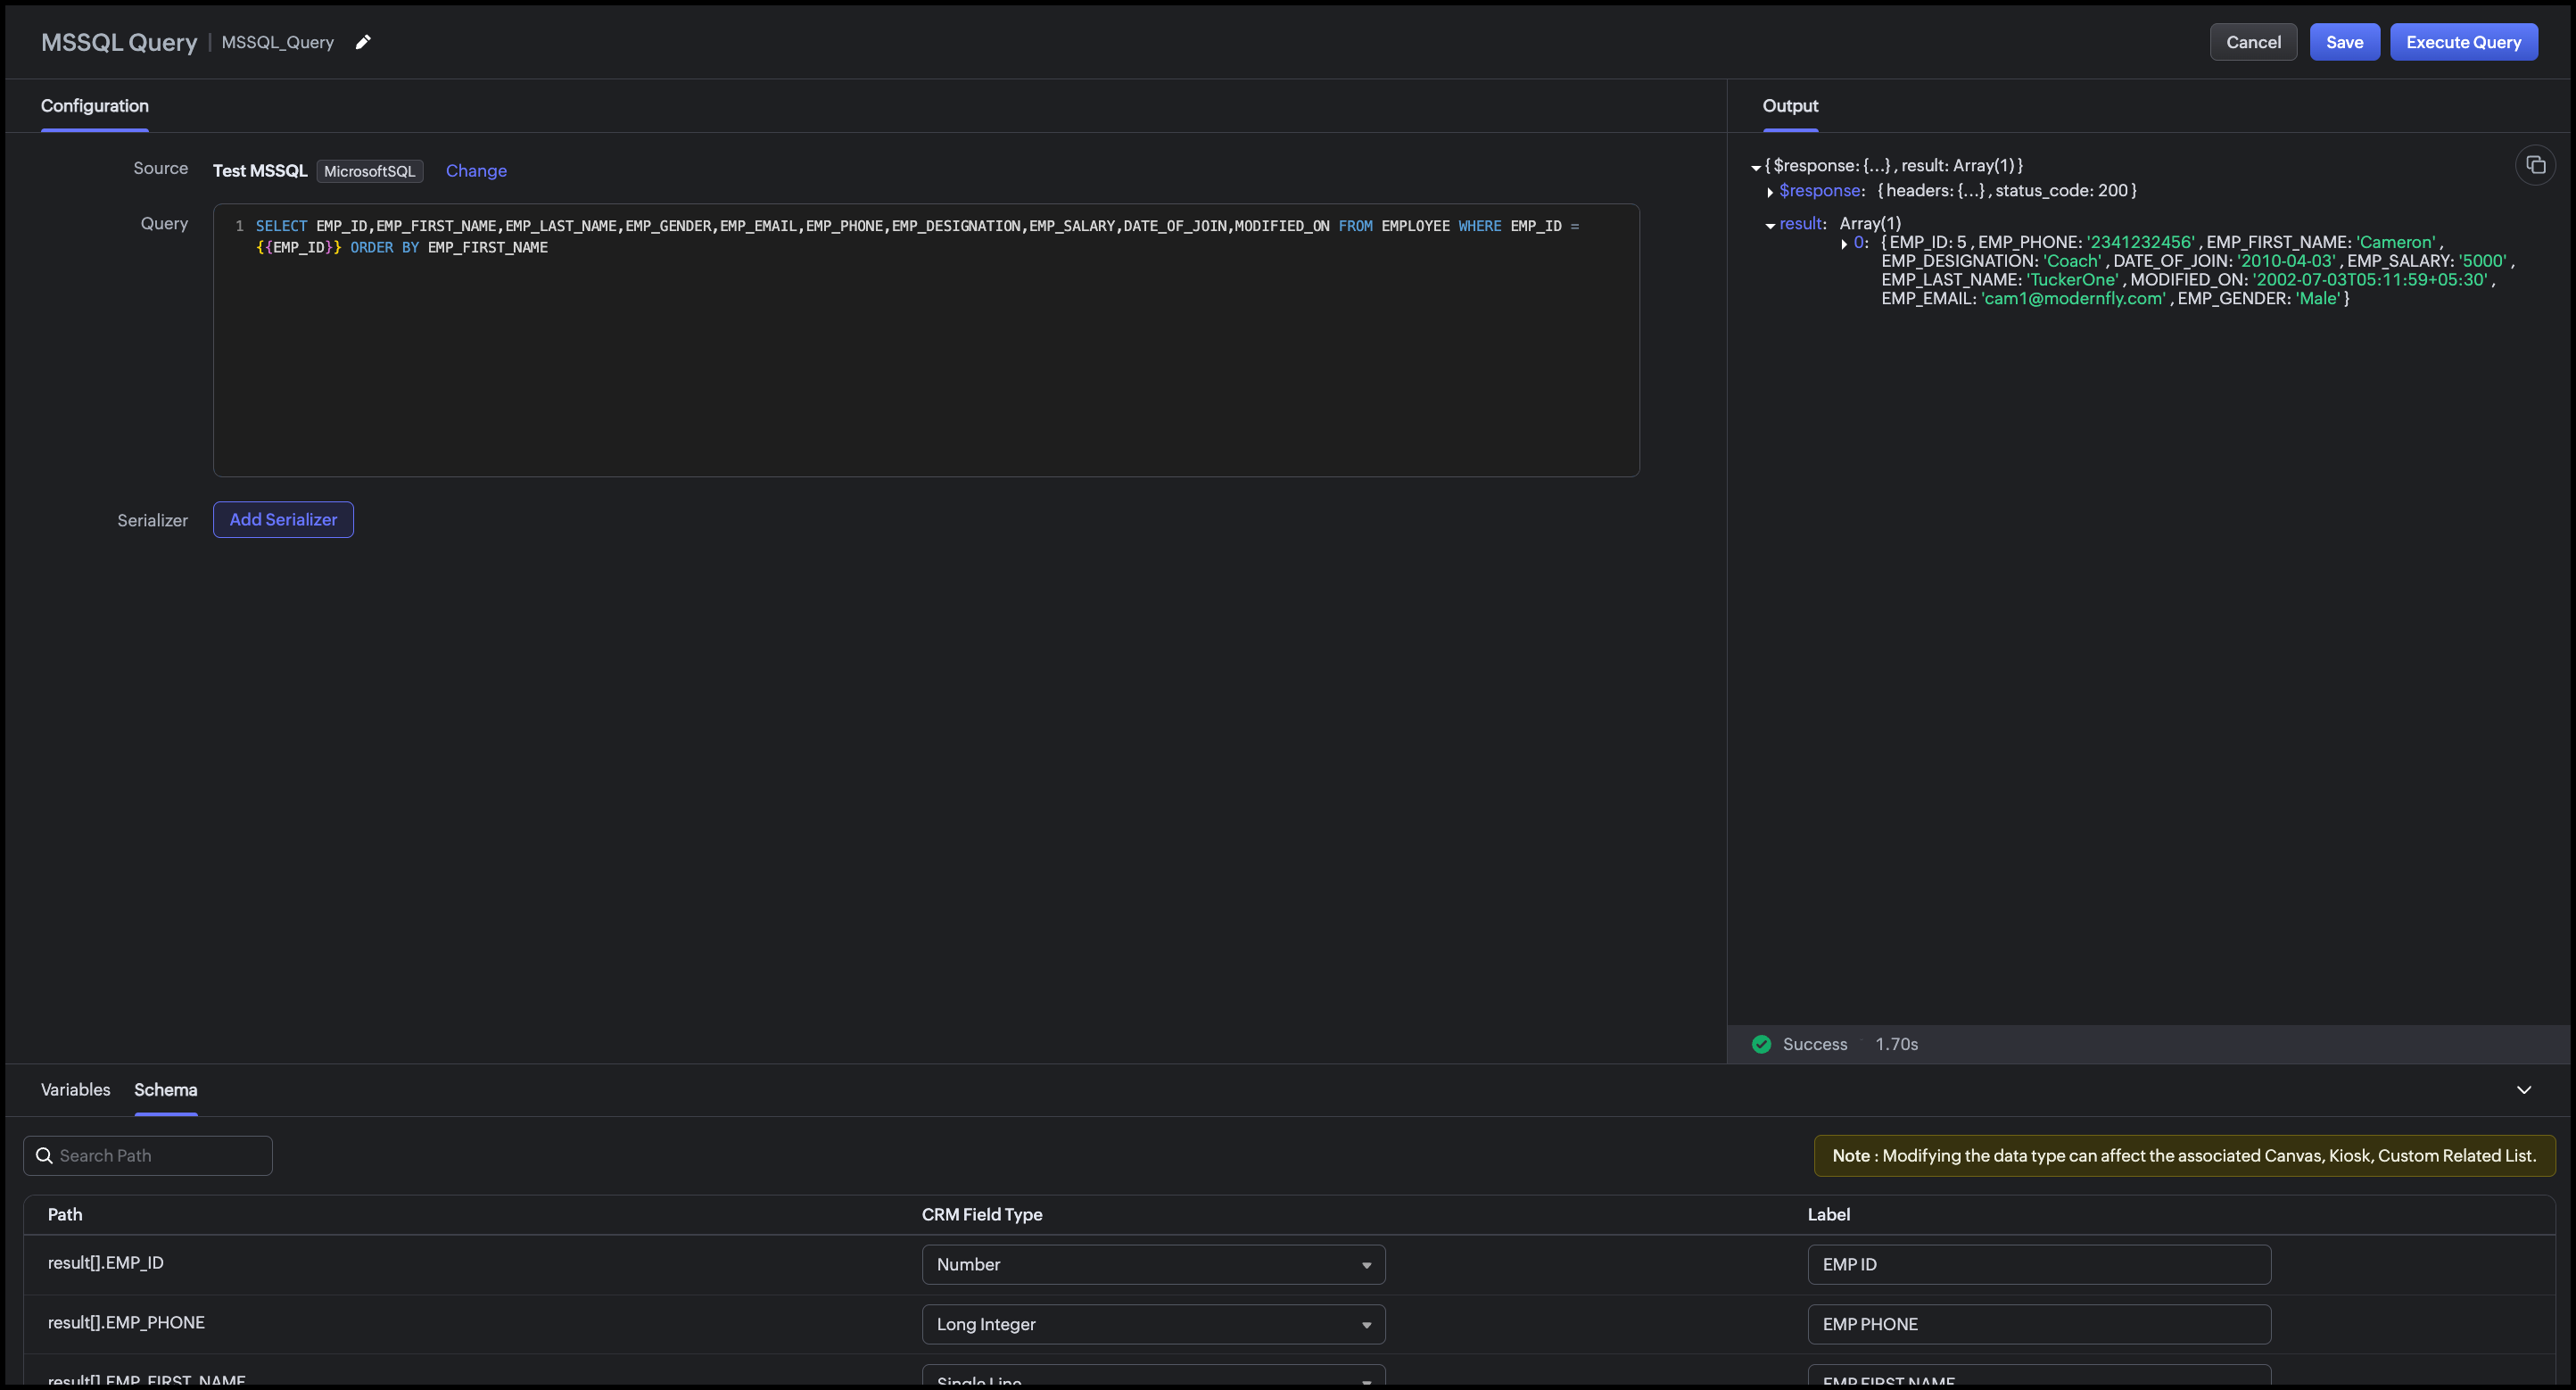2576x1390 pixels.
Task: Expand the $response node
Action: pyautogui.click(x=1770, y=191)
